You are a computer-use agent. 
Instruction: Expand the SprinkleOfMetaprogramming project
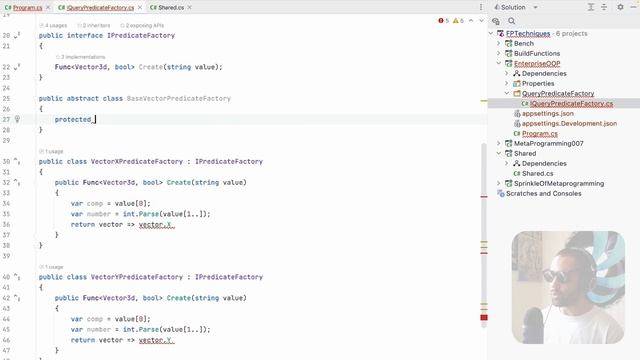(499, 183)
